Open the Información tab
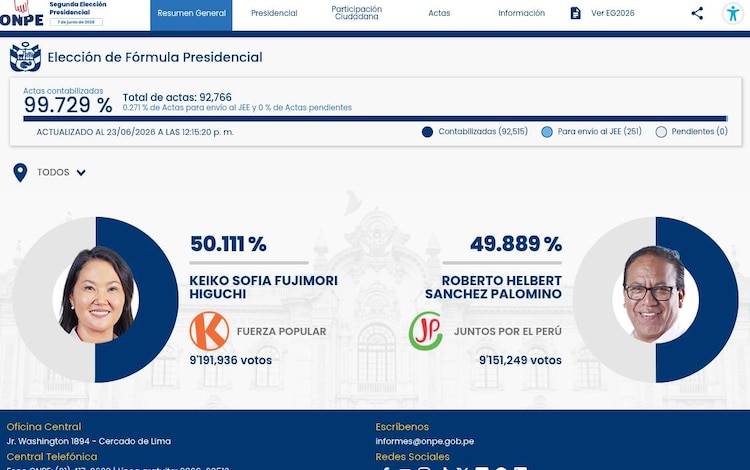 click(521, 13)
